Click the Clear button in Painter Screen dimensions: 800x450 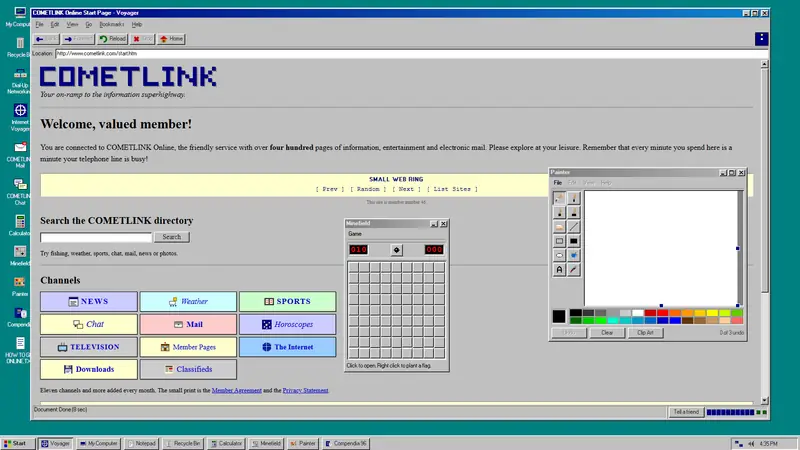click(607, 333)
